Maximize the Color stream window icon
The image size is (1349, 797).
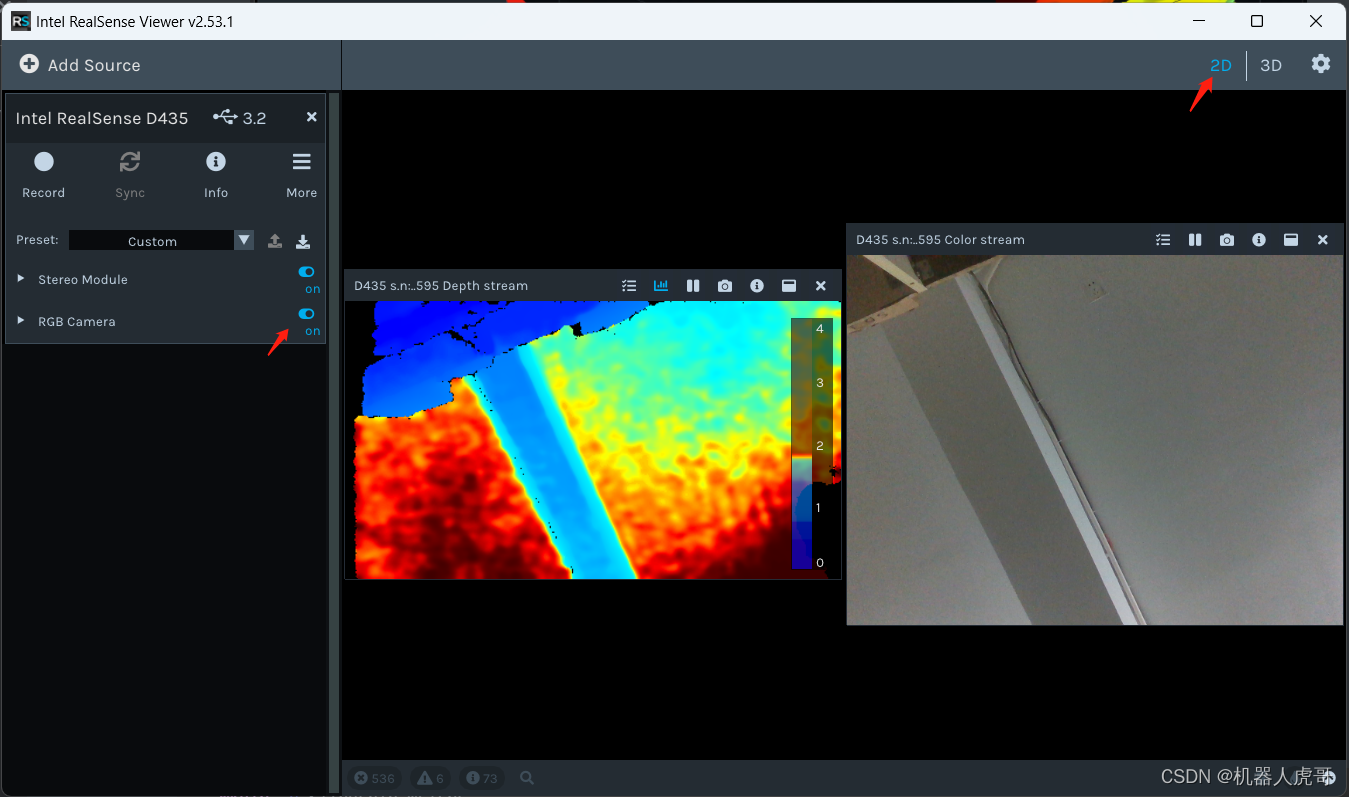click(1291, 240)
